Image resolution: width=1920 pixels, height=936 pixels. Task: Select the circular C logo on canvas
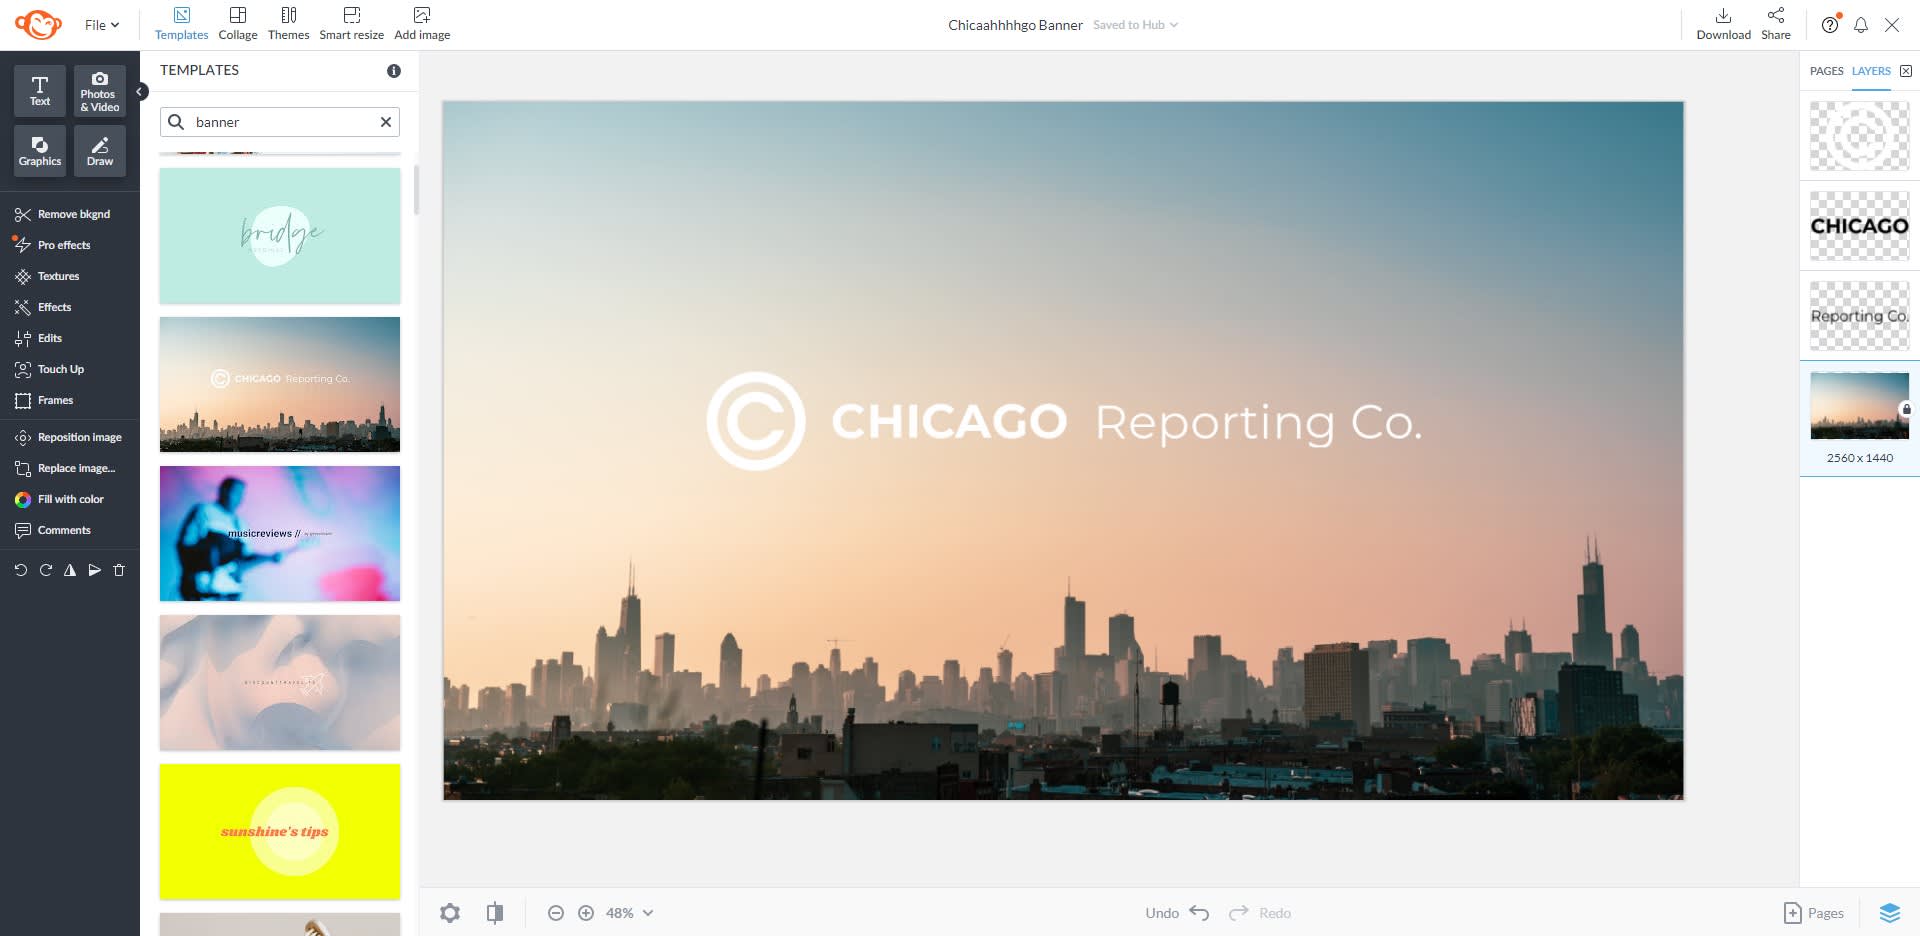(x=756, y=421)
